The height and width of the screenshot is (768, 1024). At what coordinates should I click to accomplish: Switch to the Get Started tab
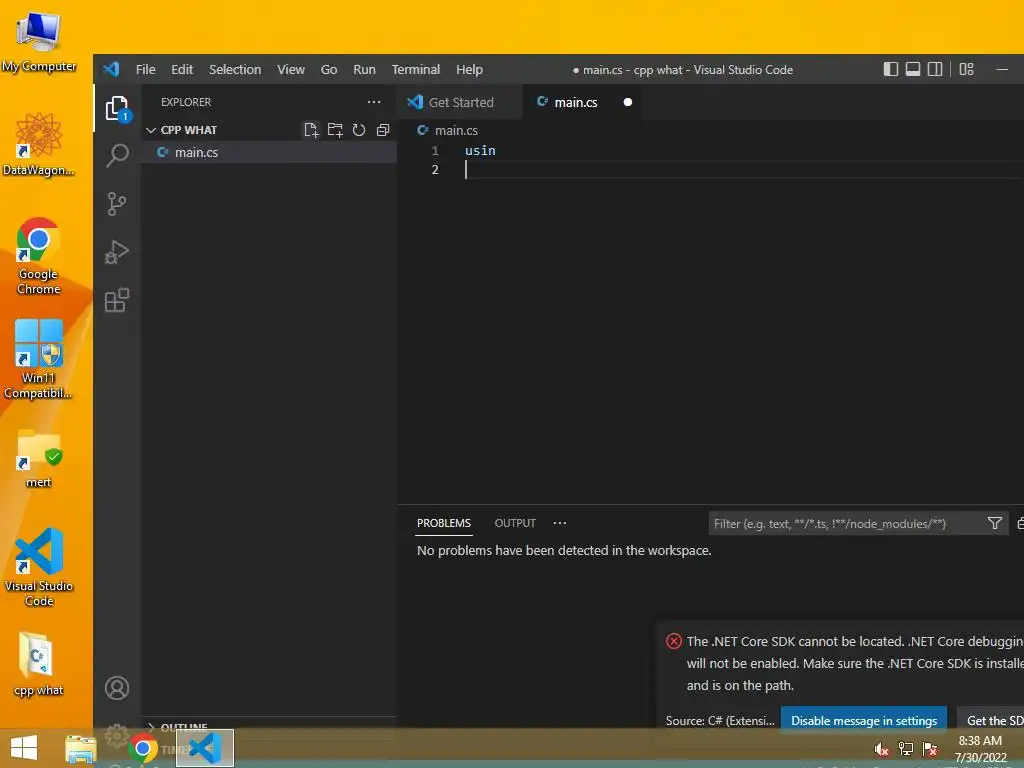pyautogui.click(x=460, y=102)
